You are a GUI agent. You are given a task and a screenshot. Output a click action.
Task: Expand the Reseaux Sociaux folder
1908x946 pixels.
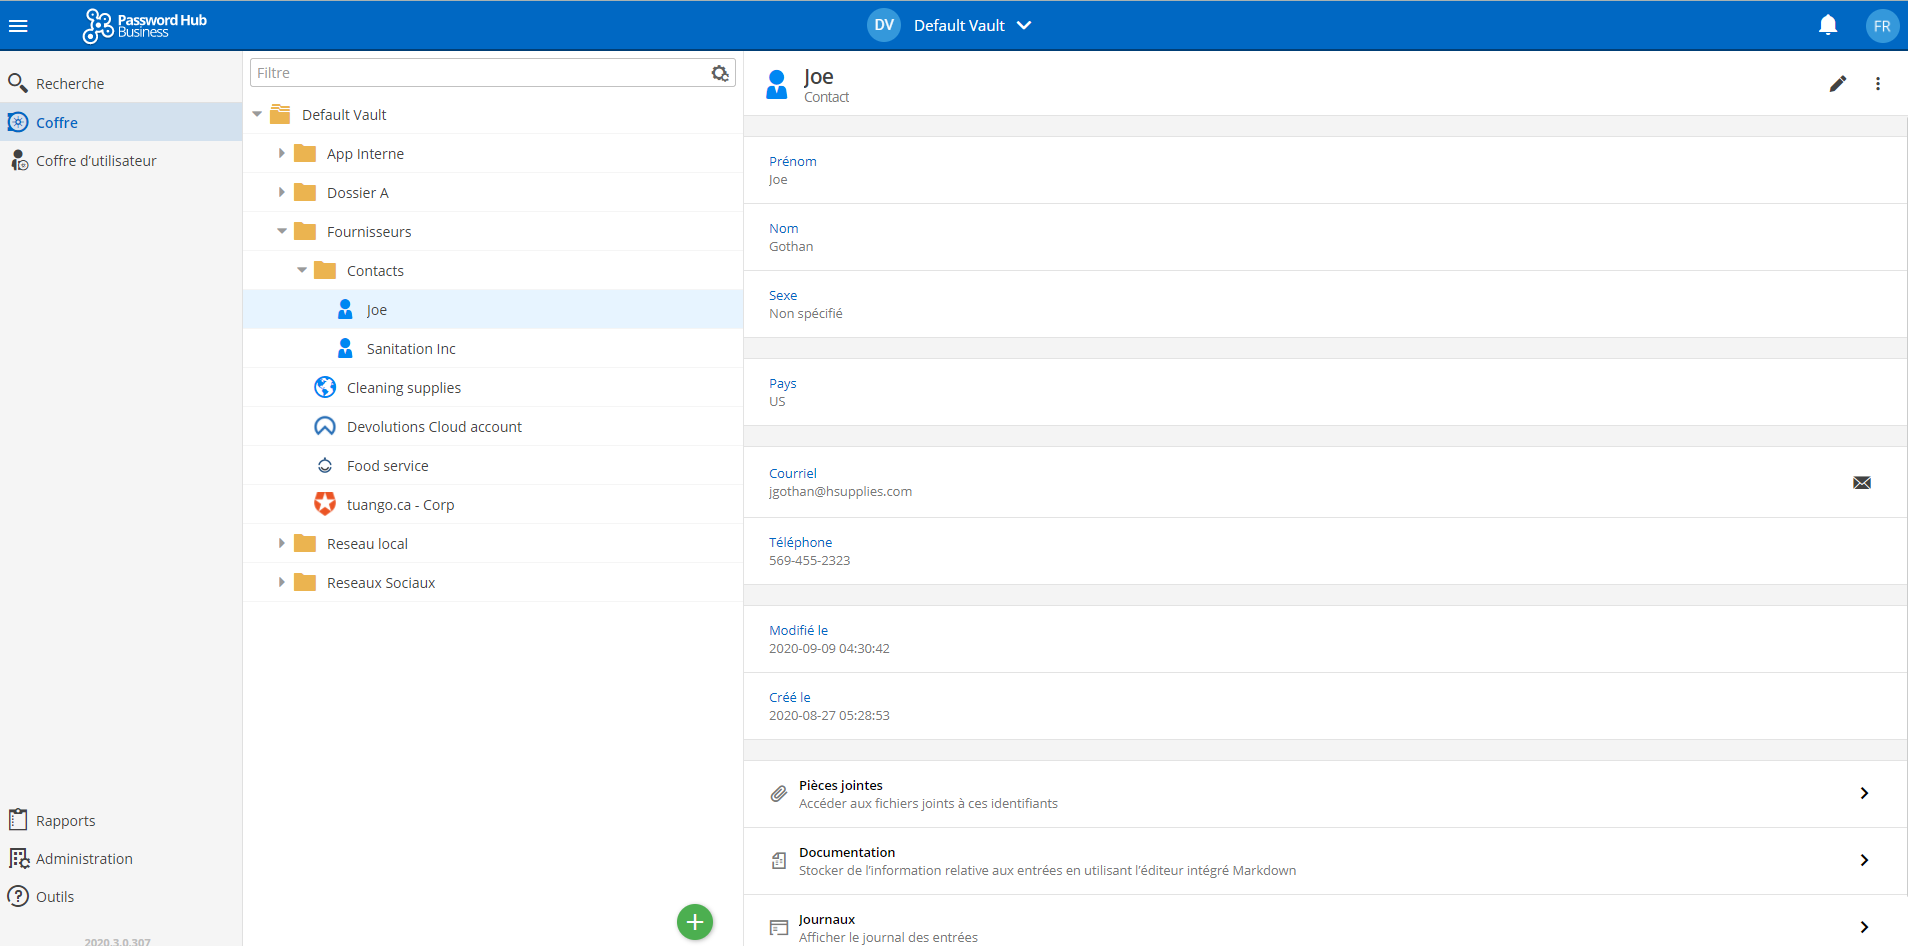282,583
